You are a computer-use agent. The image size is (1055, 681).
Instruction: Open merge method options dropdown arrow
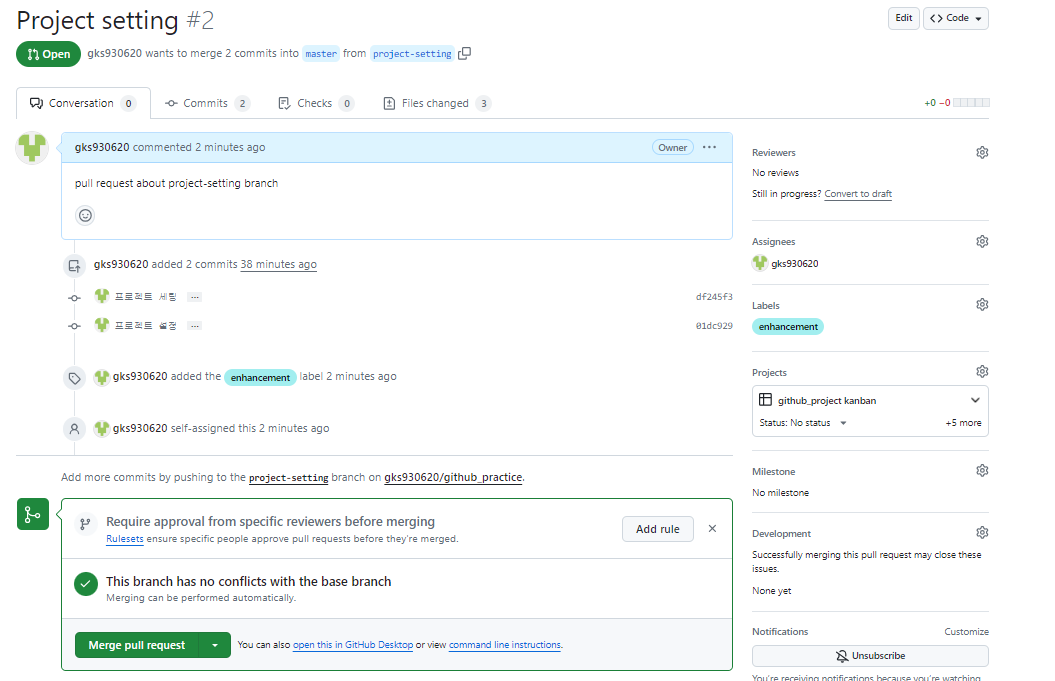click(215, 645)
